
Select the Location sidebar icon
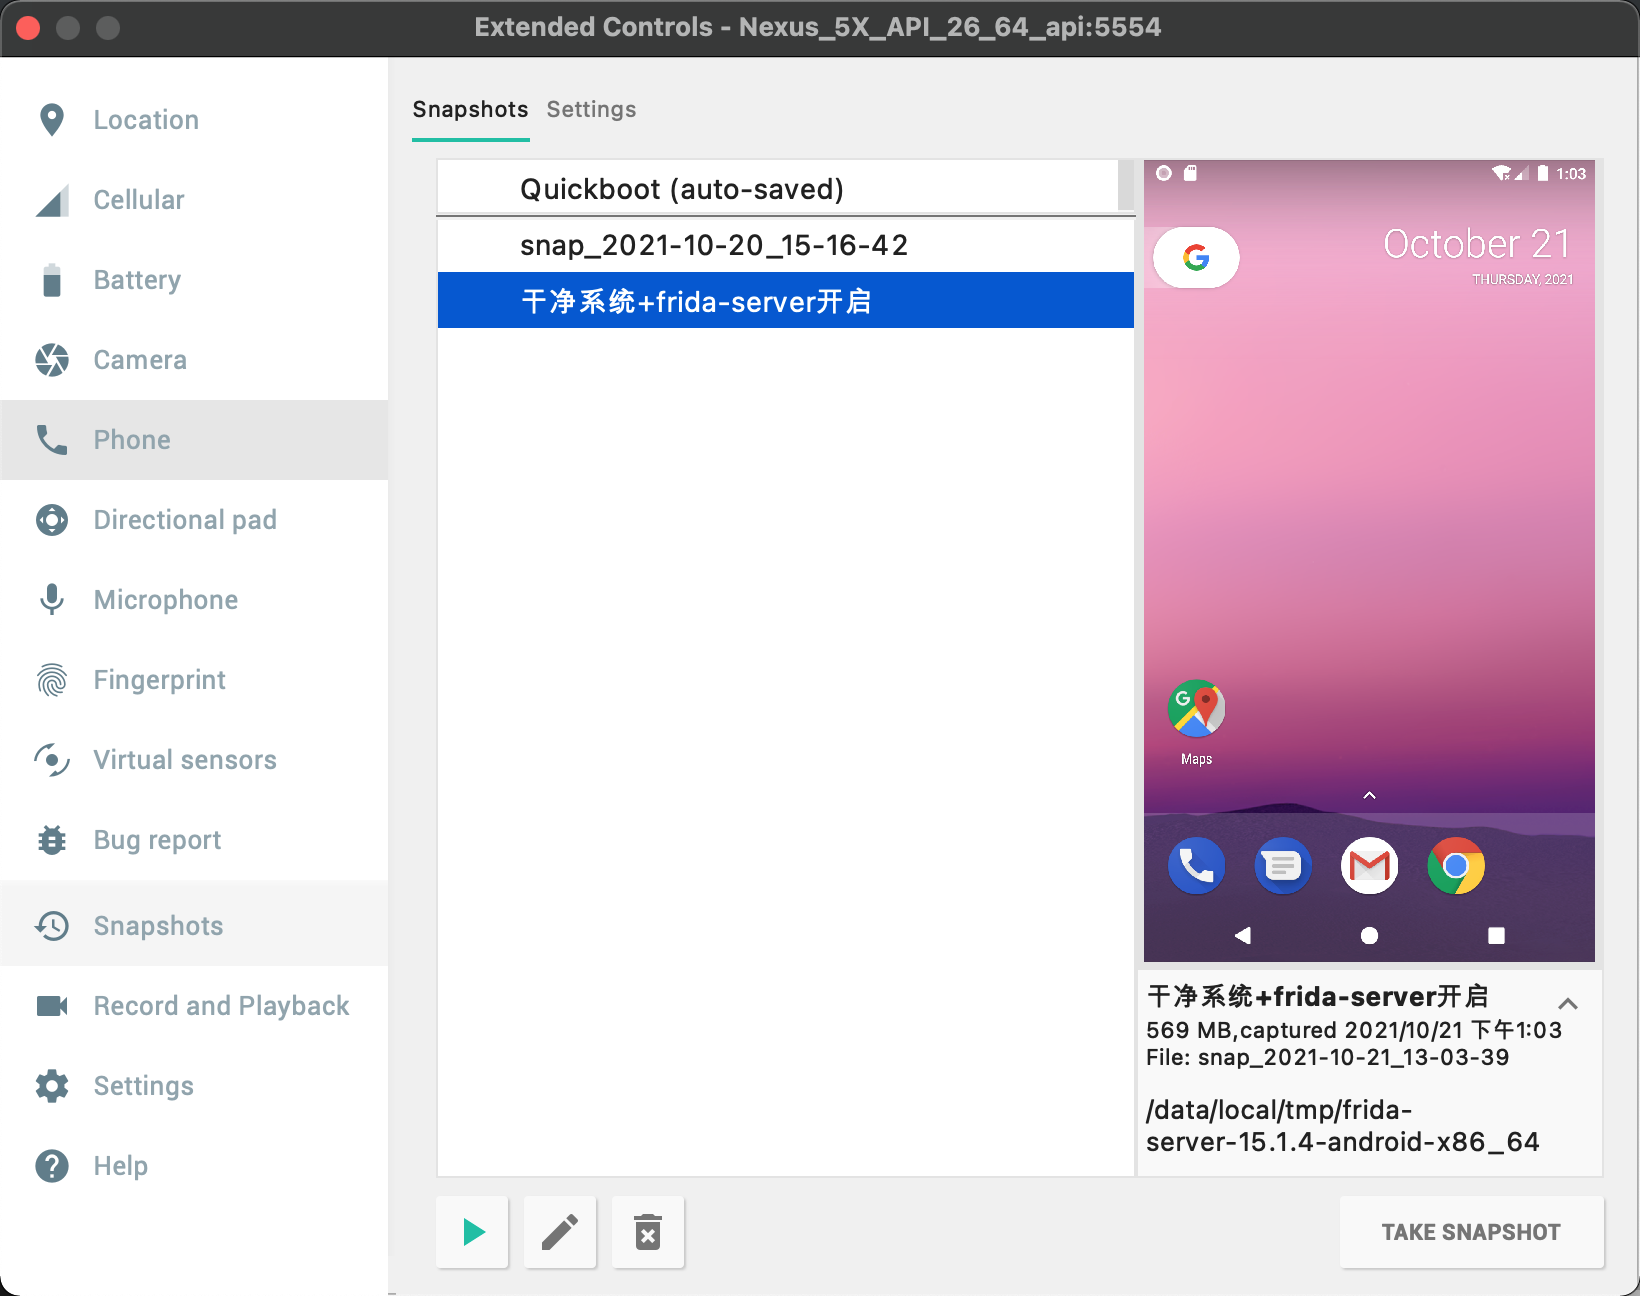click(51, 119)
